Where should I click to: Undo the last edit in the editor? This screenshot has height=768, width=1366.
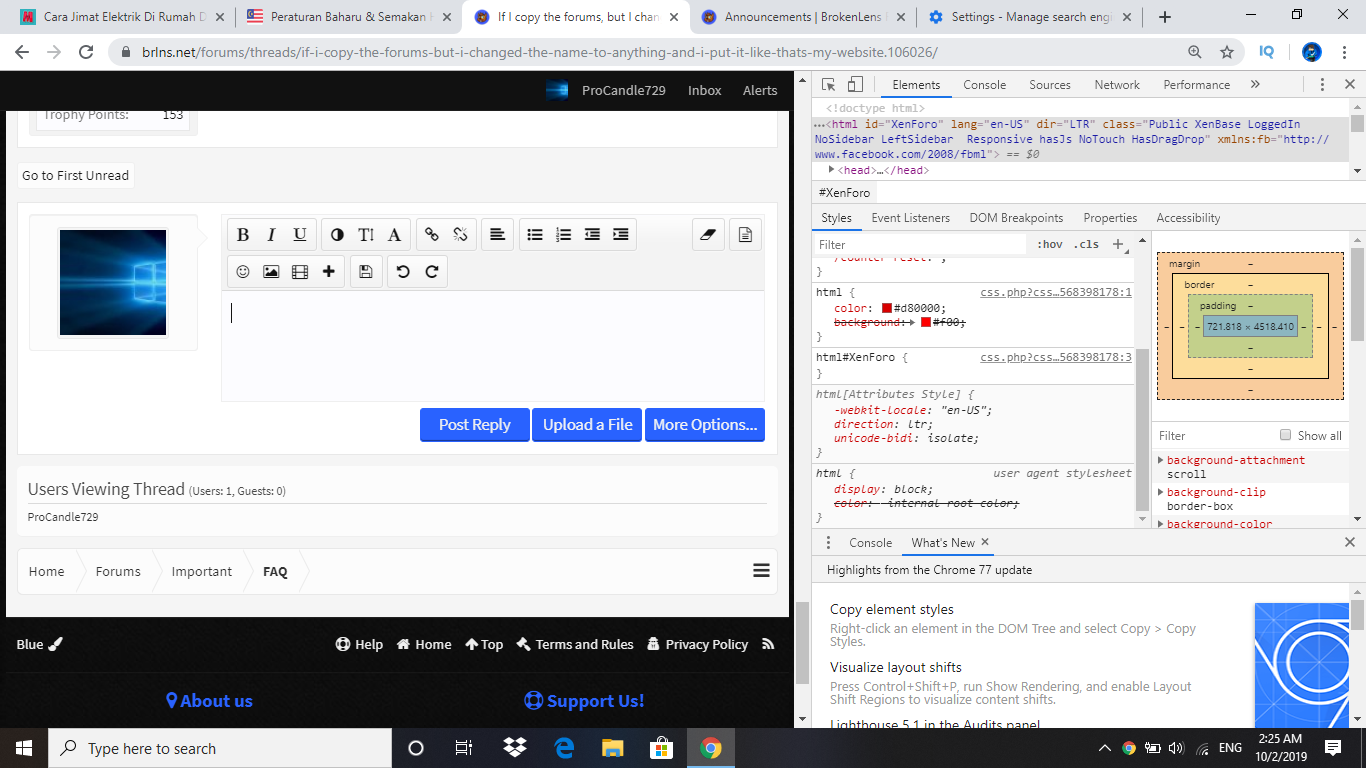click(403, 272)
